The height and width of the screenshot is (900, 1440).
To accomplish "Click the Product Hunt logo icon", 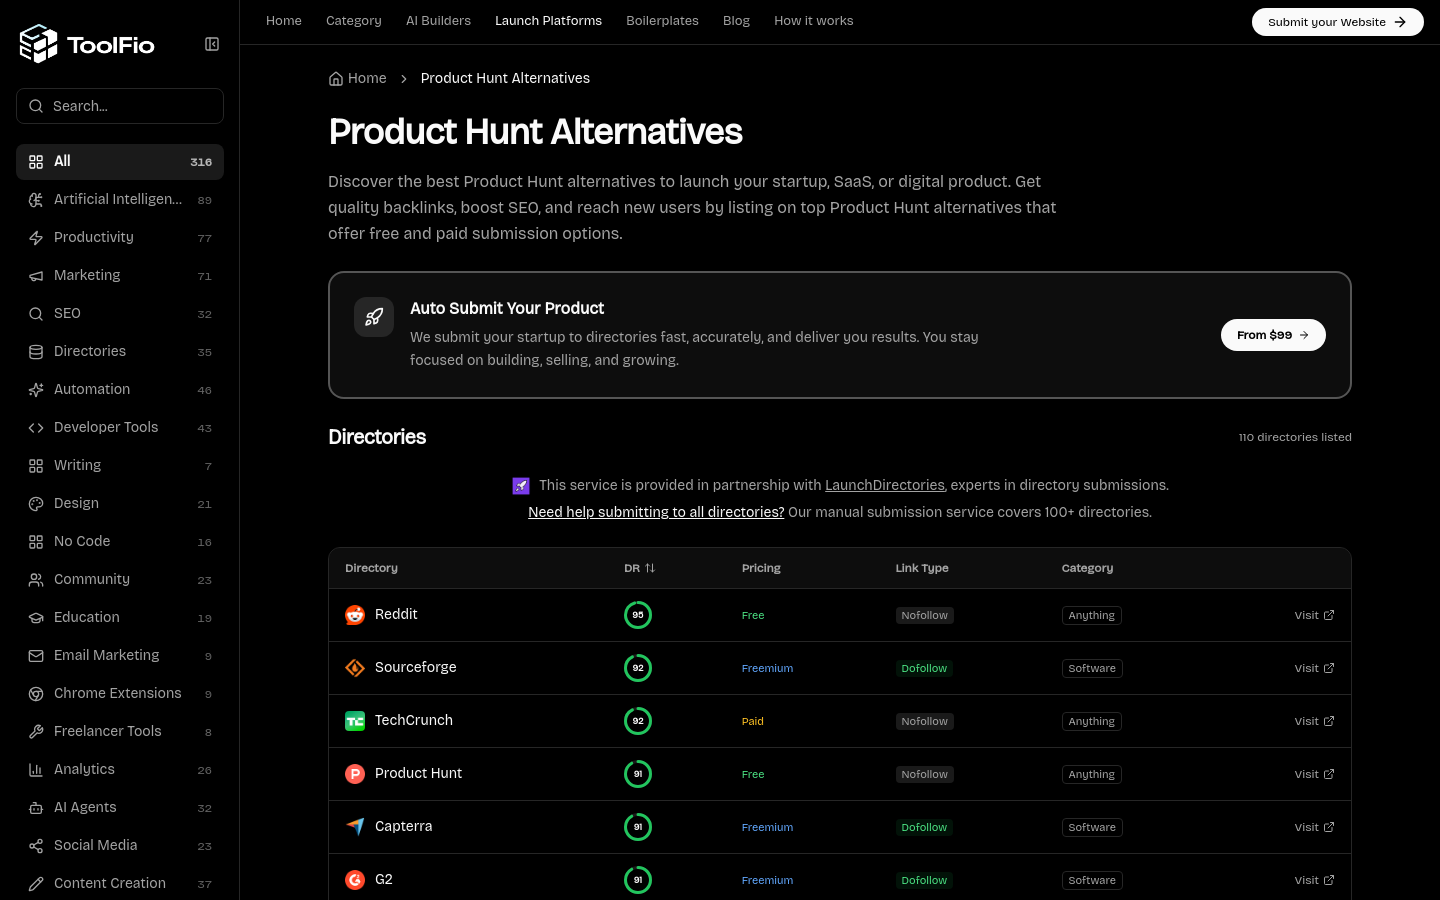I will [355, 774].
